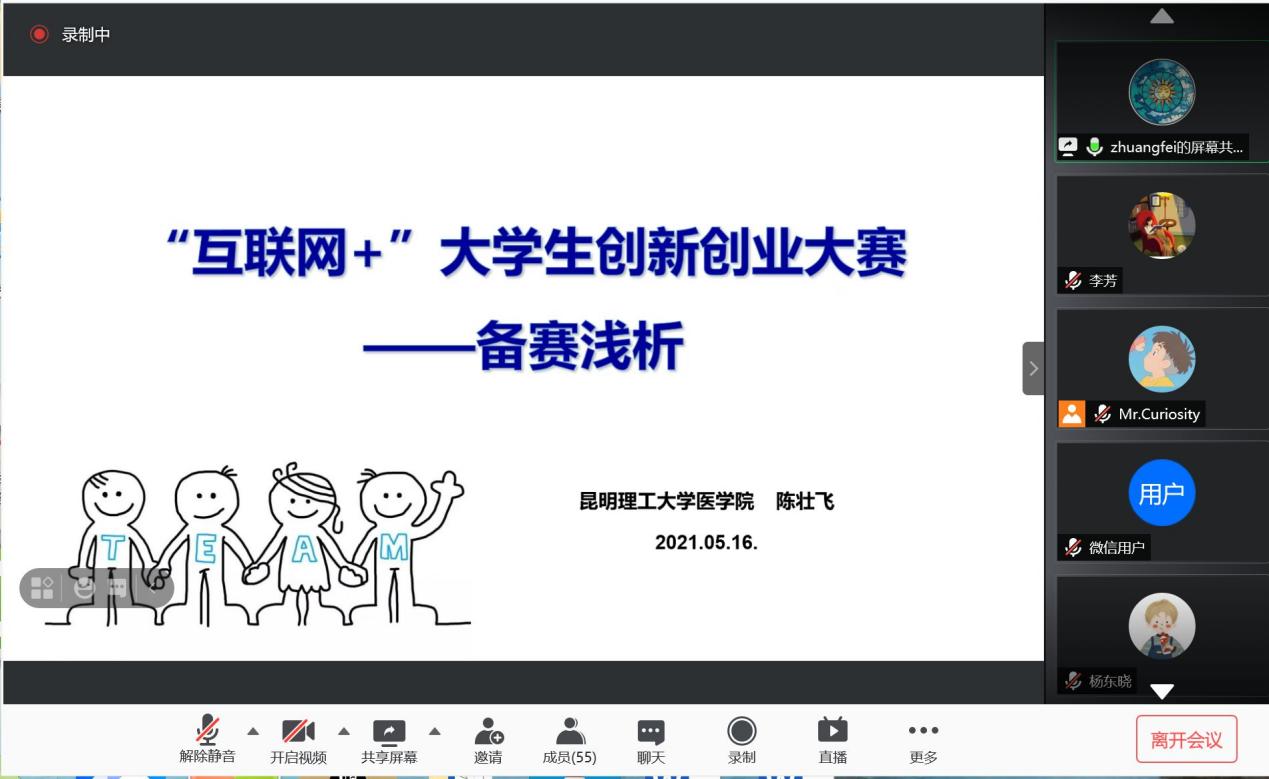Select 李芳's participant avatar
Image resolution: width=1269 pixels, height=779 pixels.
1162,225
